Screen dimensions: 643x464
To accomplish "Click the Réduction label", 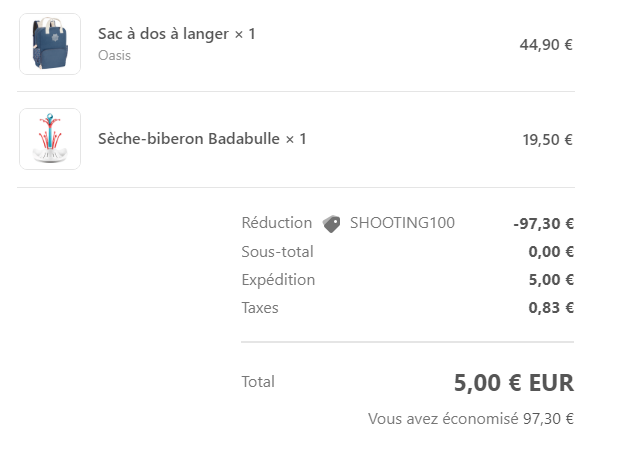I will 277,223.
